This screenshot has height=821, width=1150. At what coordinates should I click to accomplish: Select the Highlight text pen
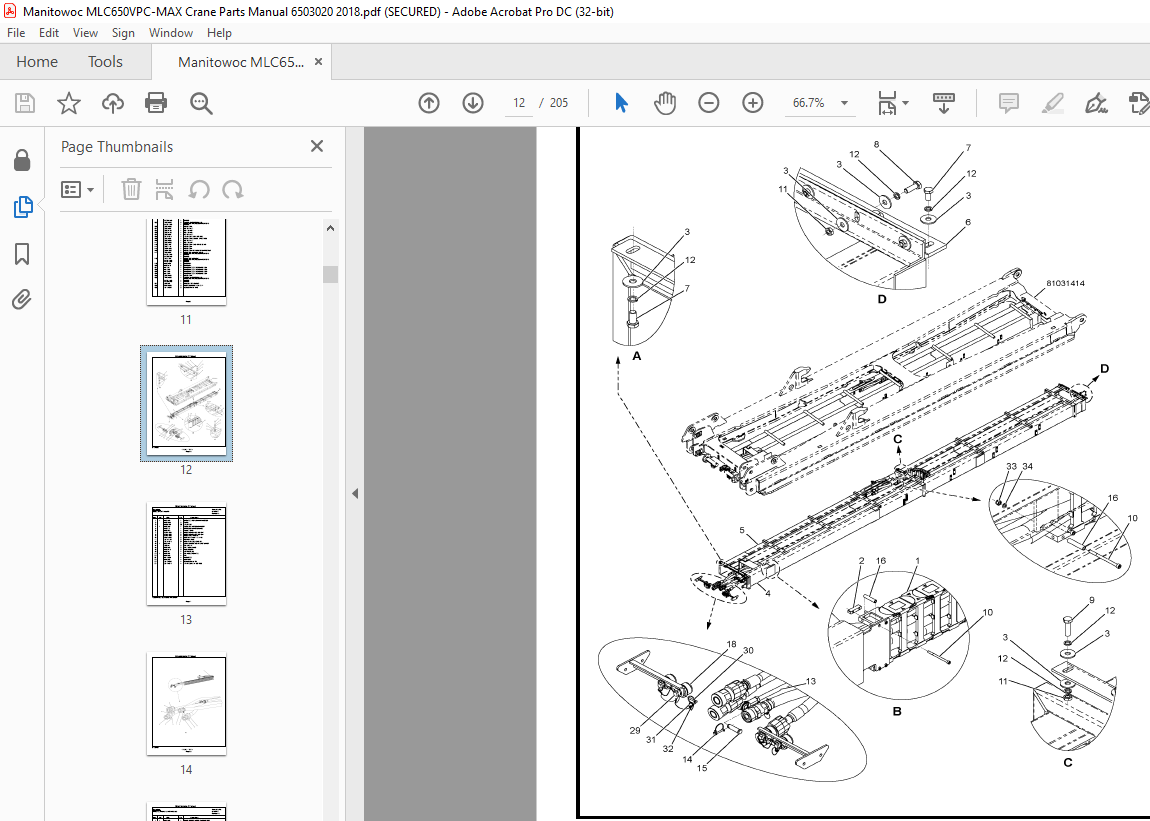coord(1052,103)
